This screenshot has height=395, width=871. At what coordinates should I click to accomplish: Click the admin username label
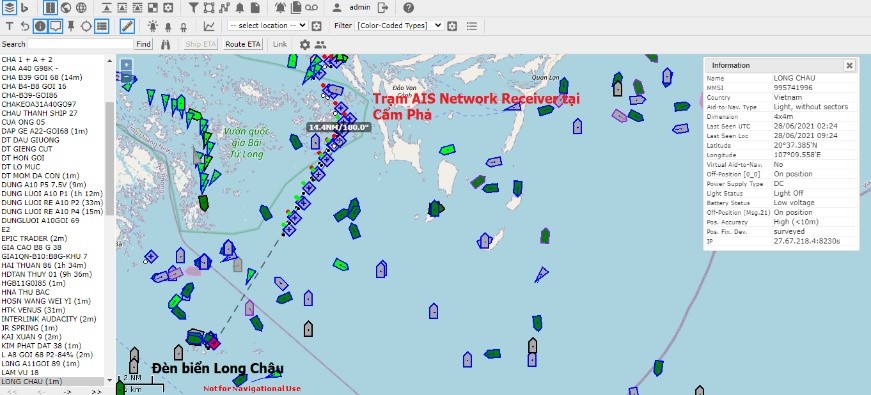click(x=360, y=8)
